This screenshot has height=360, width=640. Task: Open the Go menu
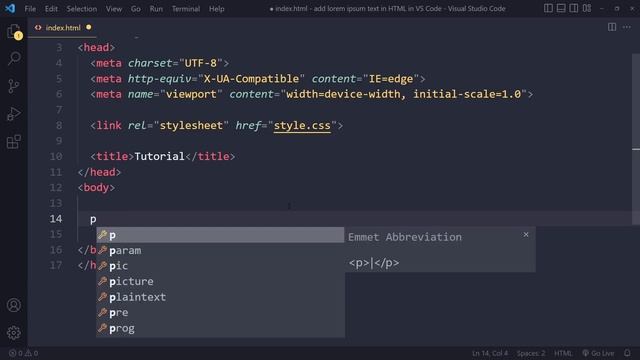[136, 9]
